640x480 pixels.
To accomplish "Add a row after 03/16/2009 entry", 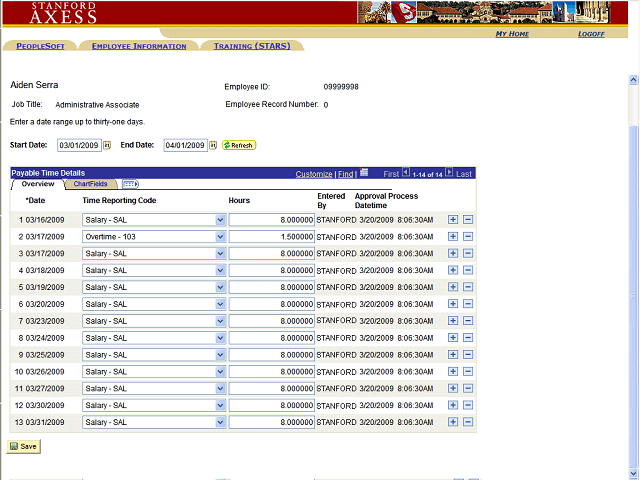I will (x=453, y=220).
